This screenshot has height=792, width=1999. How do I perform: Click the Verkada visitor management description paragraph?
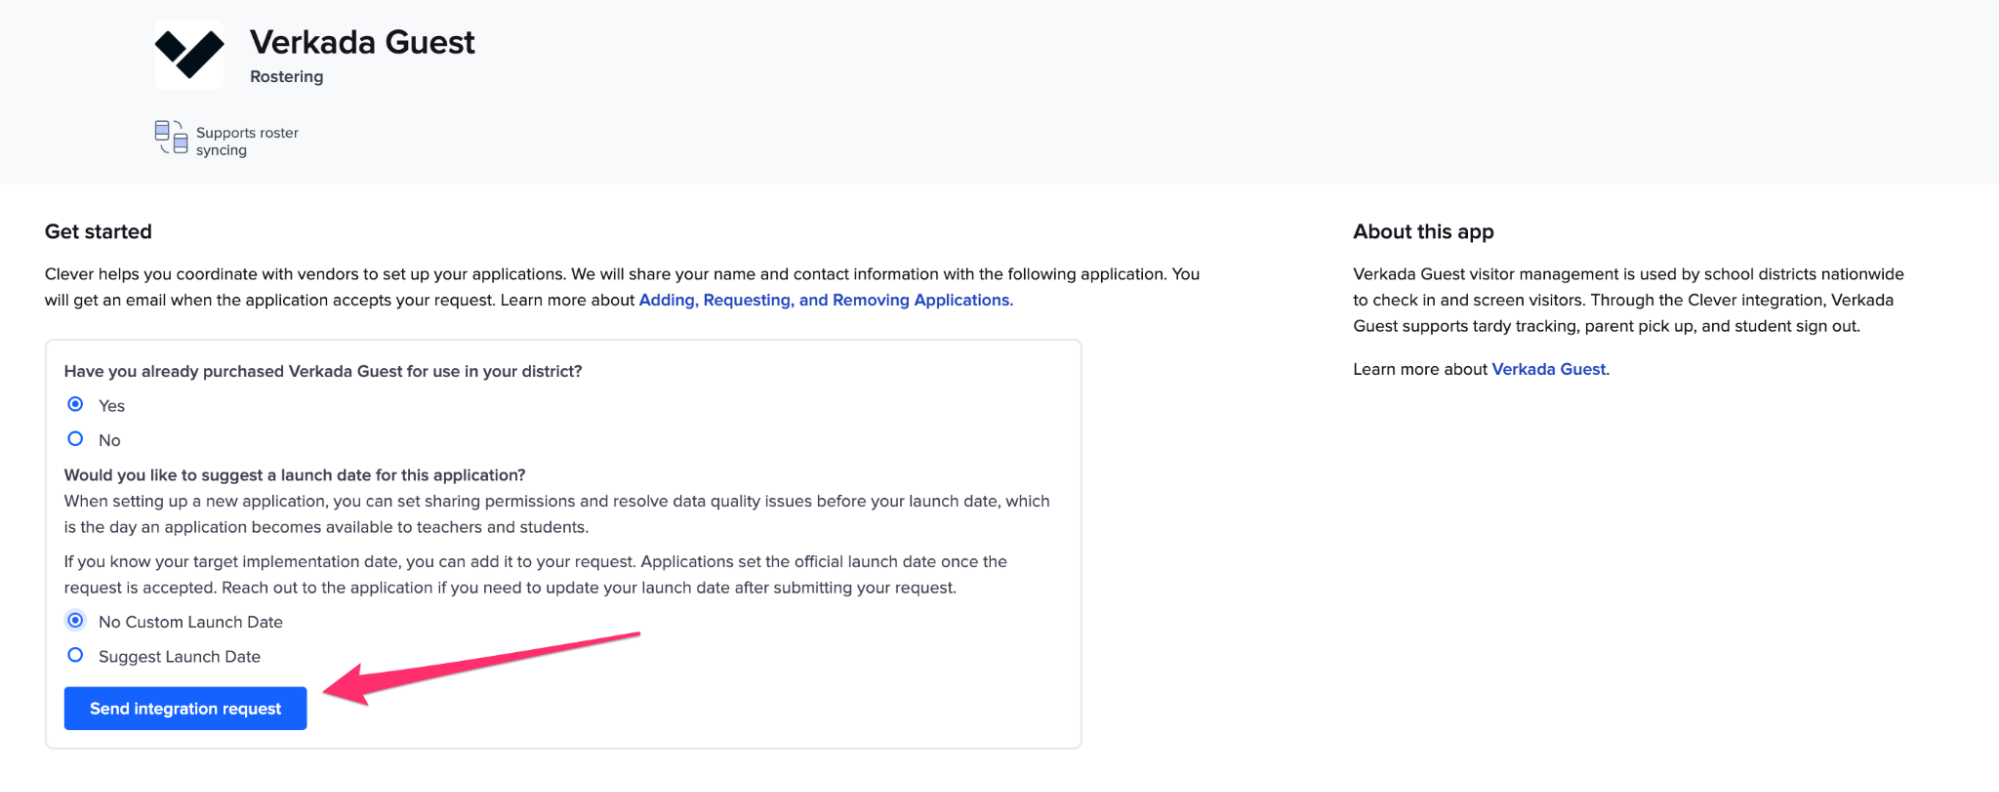[x=1627, y=300]
